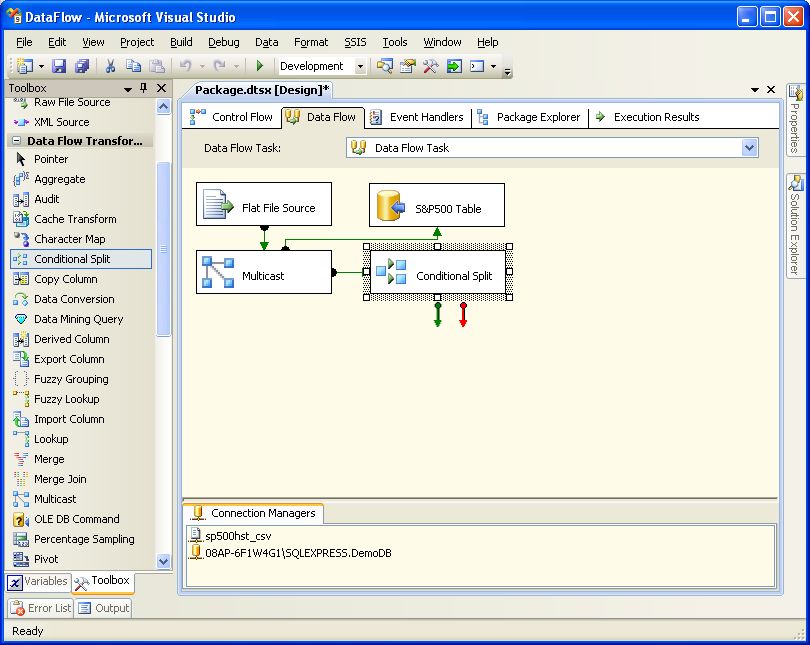Select Merge Join in Toolbox
810x645 pixels.
[x=81, y=479]
